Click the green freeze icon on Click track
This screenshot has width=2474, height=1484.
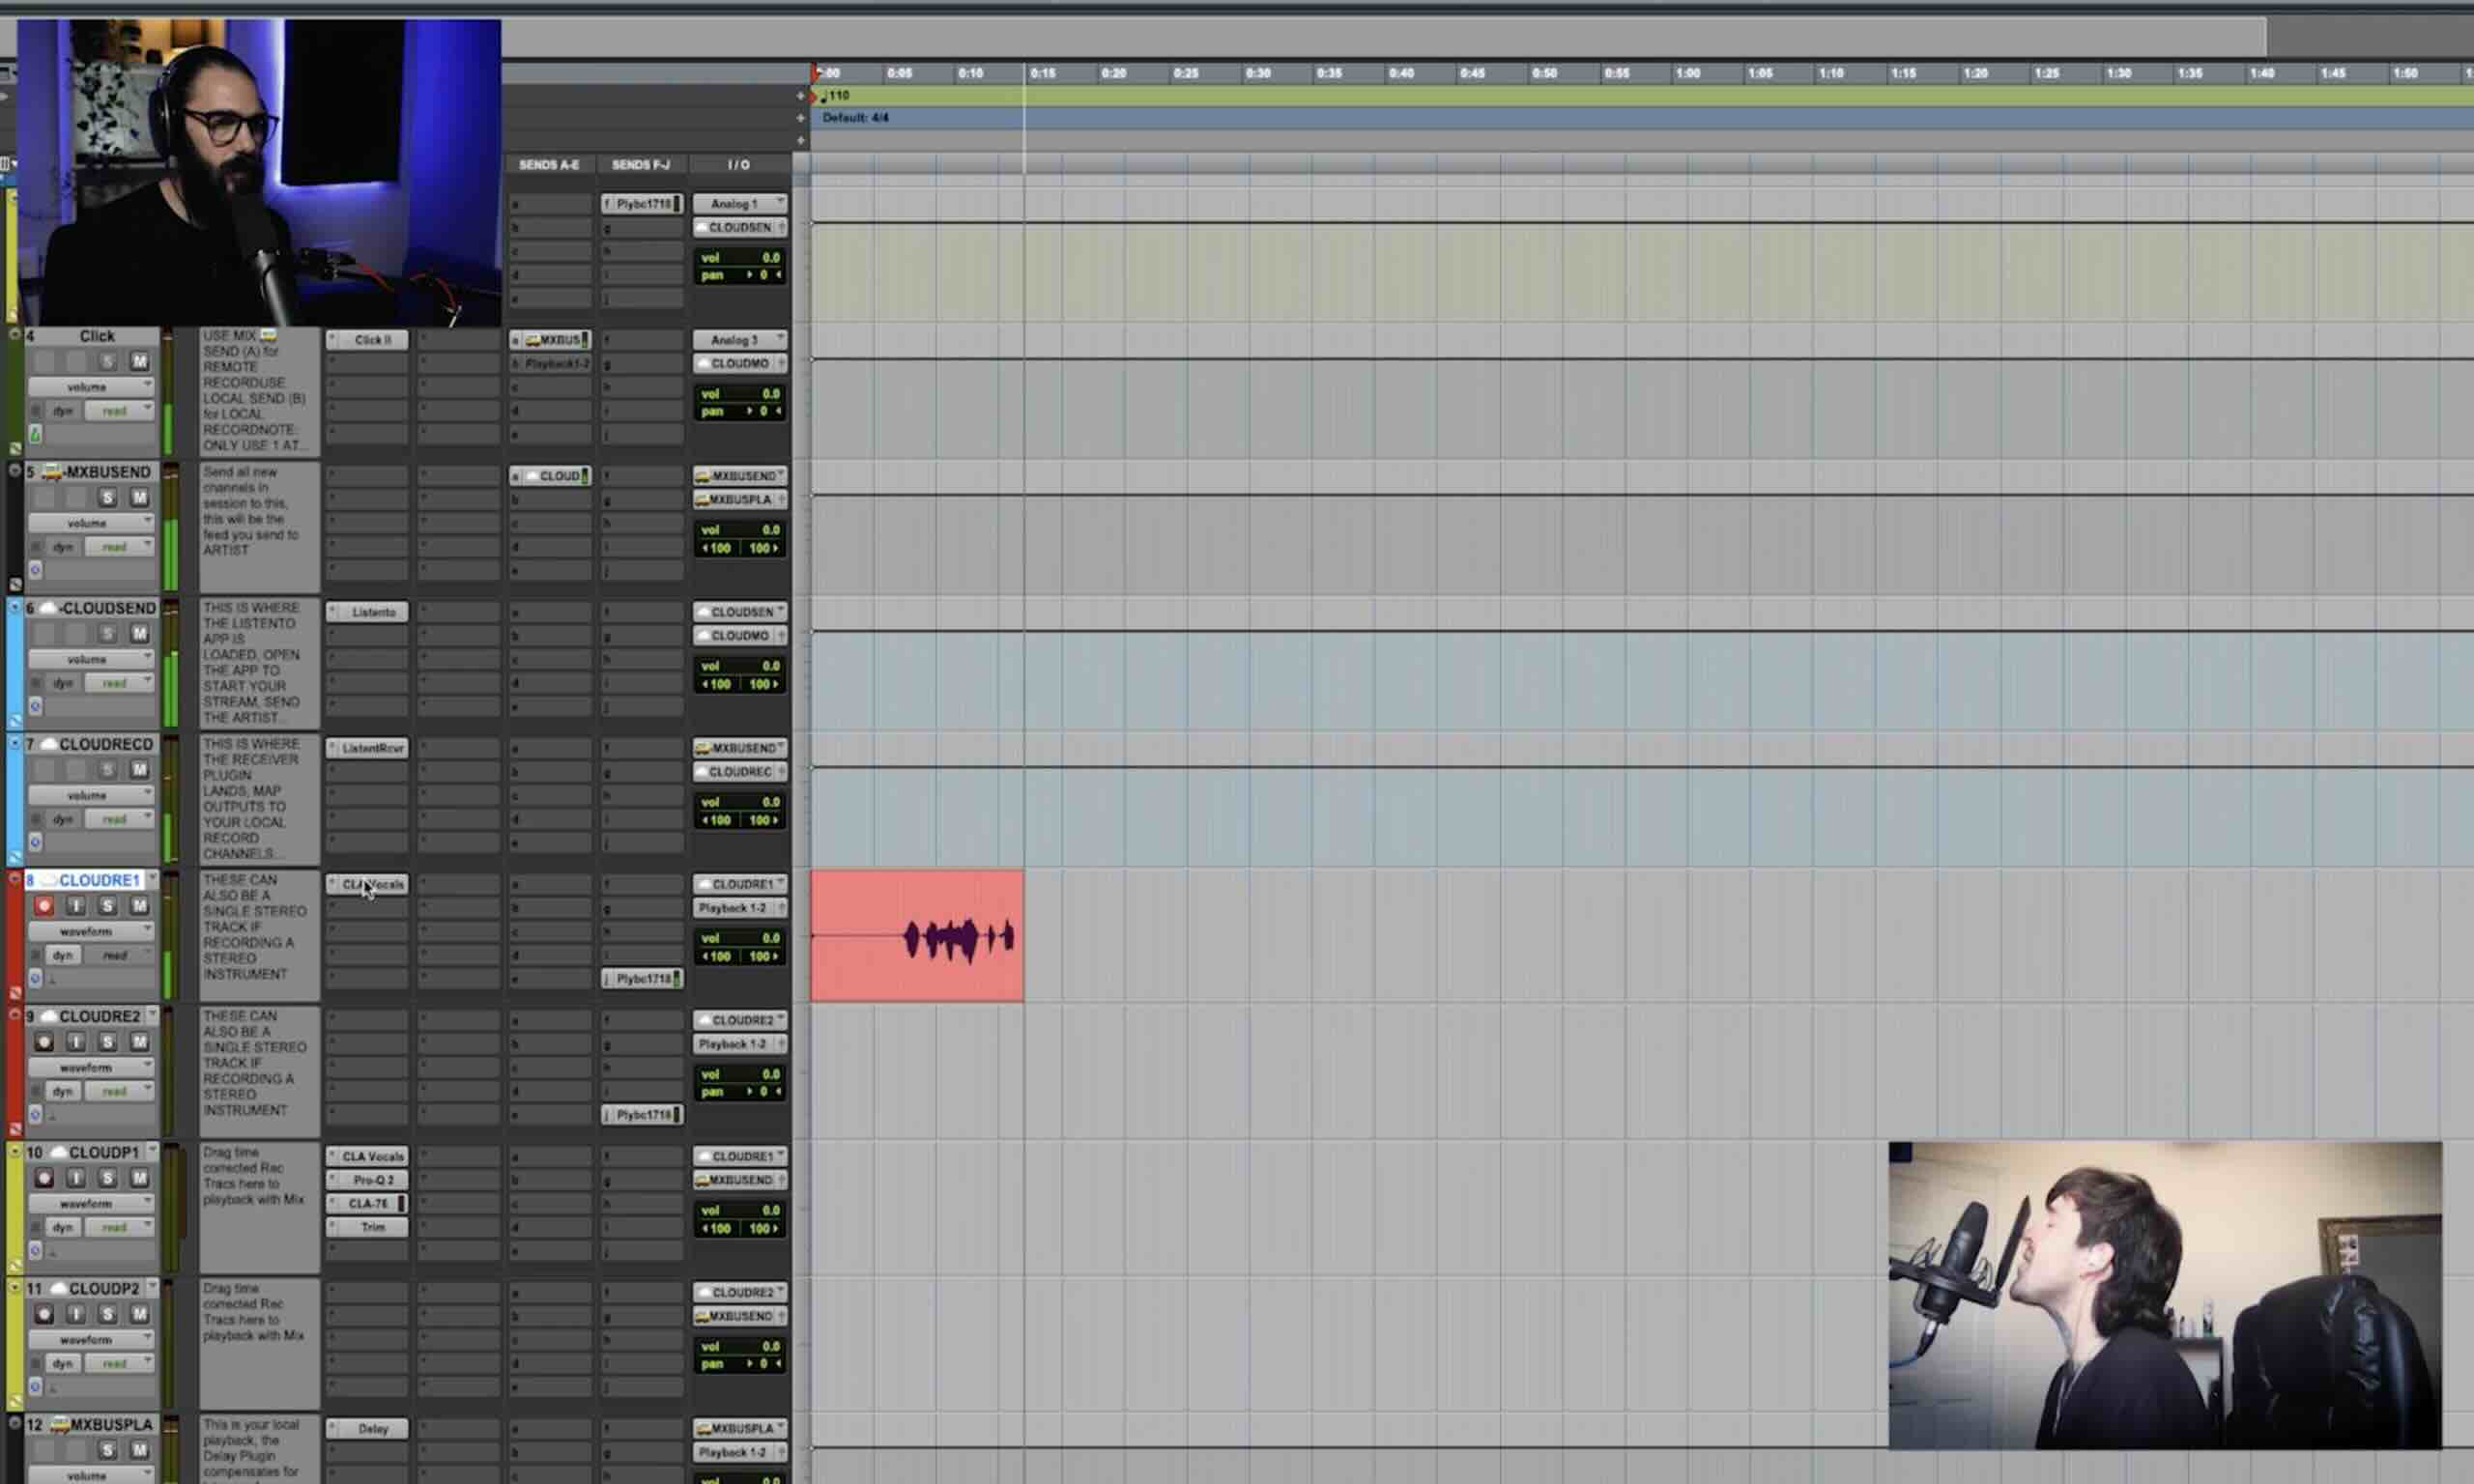coord(35,433)
